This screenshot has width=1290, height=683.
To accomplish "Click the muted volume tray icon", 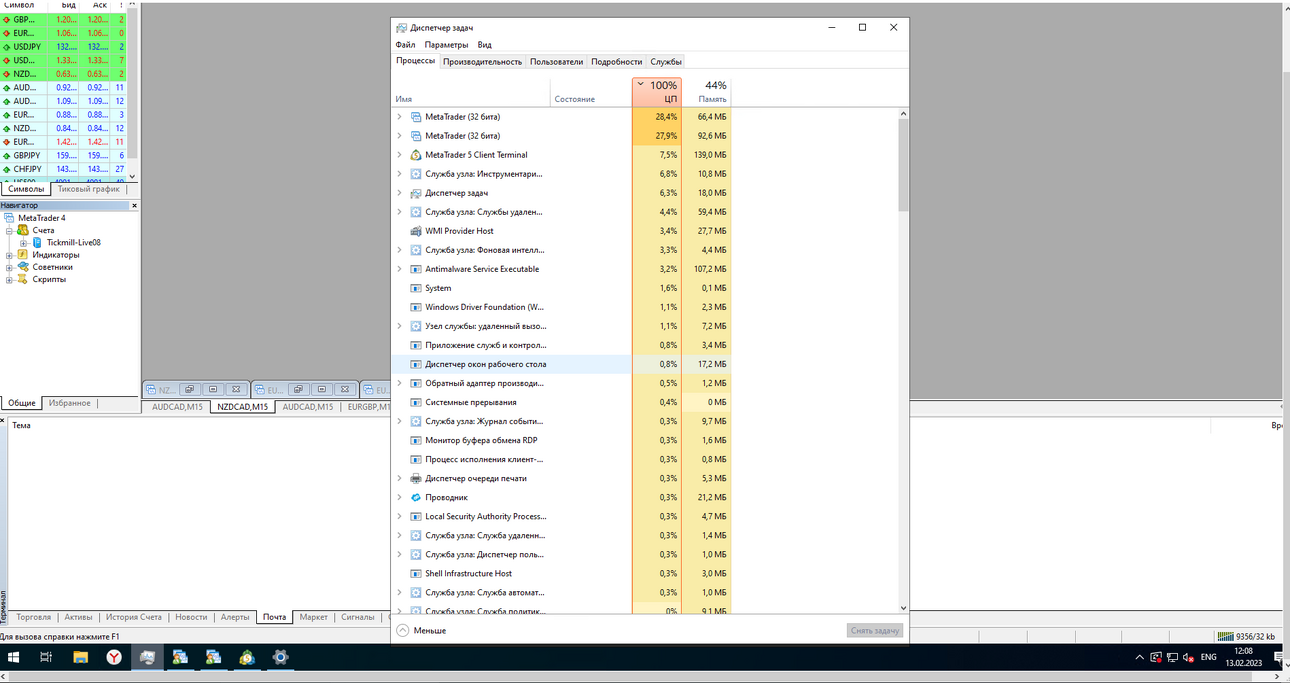I will [x=1188, y=657].
